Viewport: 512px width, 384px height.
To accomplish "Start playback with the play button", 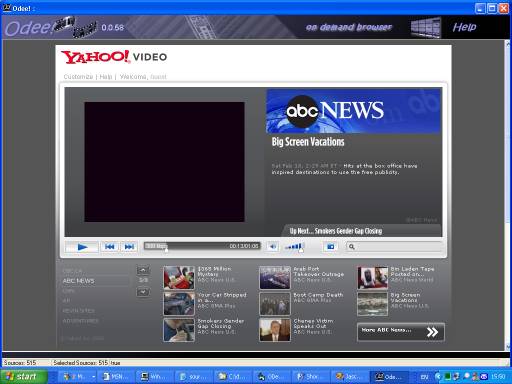I will 82,247.
